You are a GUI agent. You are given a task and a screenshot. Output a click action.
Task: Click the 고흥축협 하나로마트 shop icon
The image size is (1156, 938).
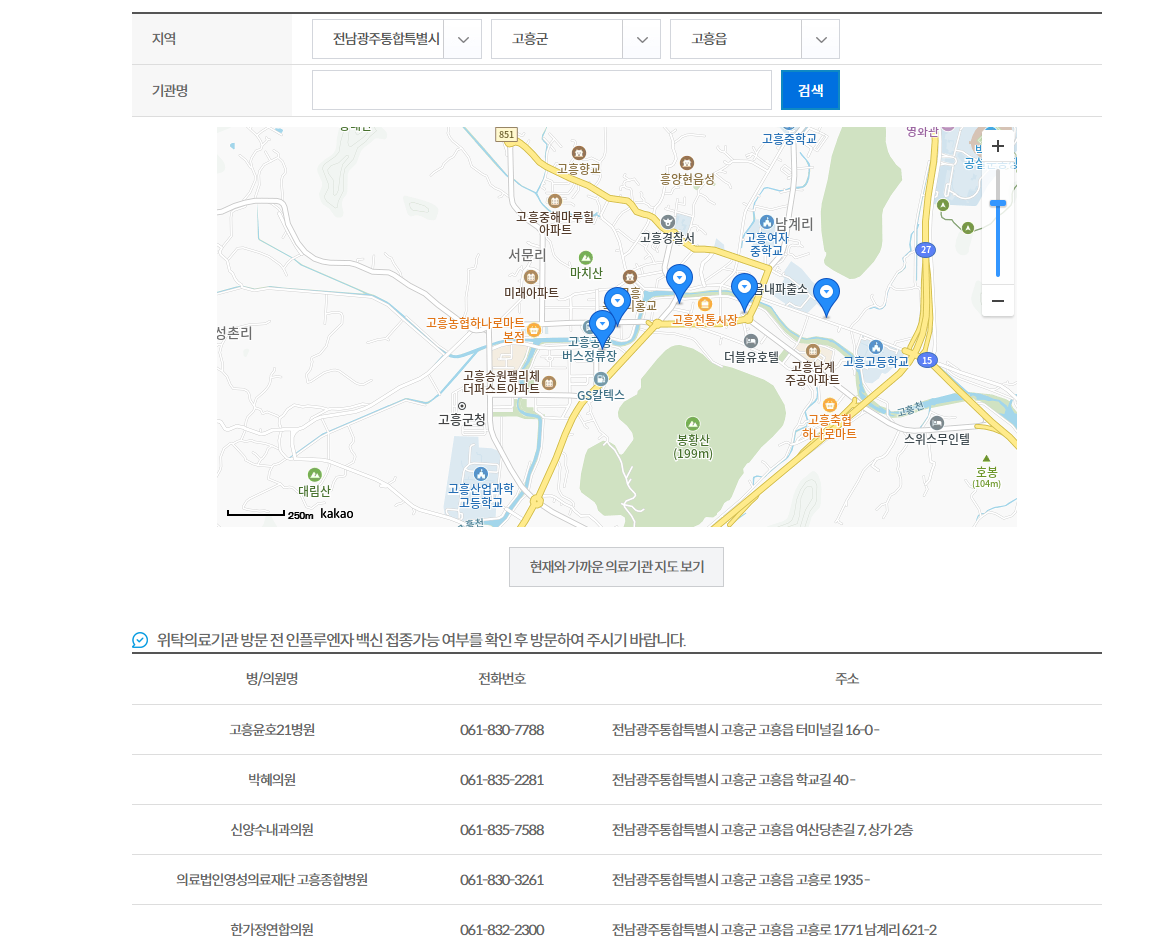coord(829,405)
